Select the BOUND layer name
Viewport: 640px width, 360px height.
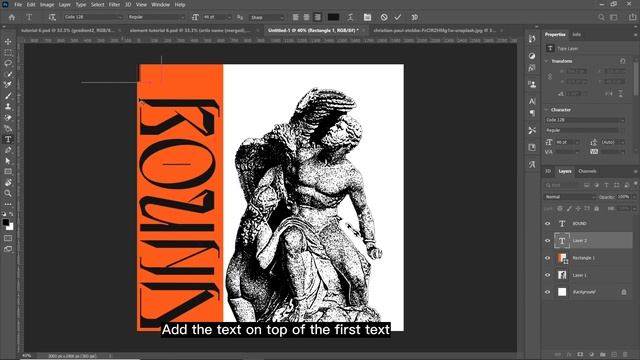[579, 224]
